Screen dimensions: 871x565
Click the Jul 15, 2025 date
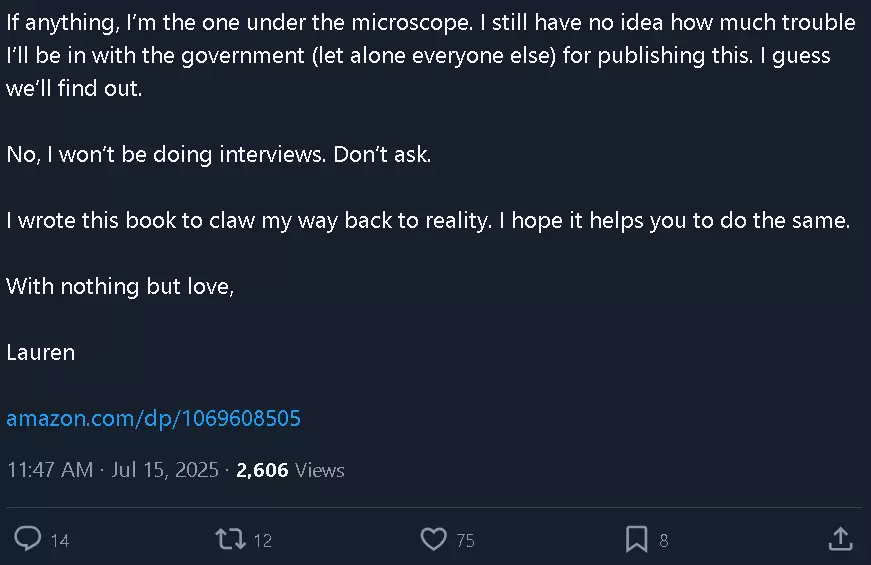(165, 470)
